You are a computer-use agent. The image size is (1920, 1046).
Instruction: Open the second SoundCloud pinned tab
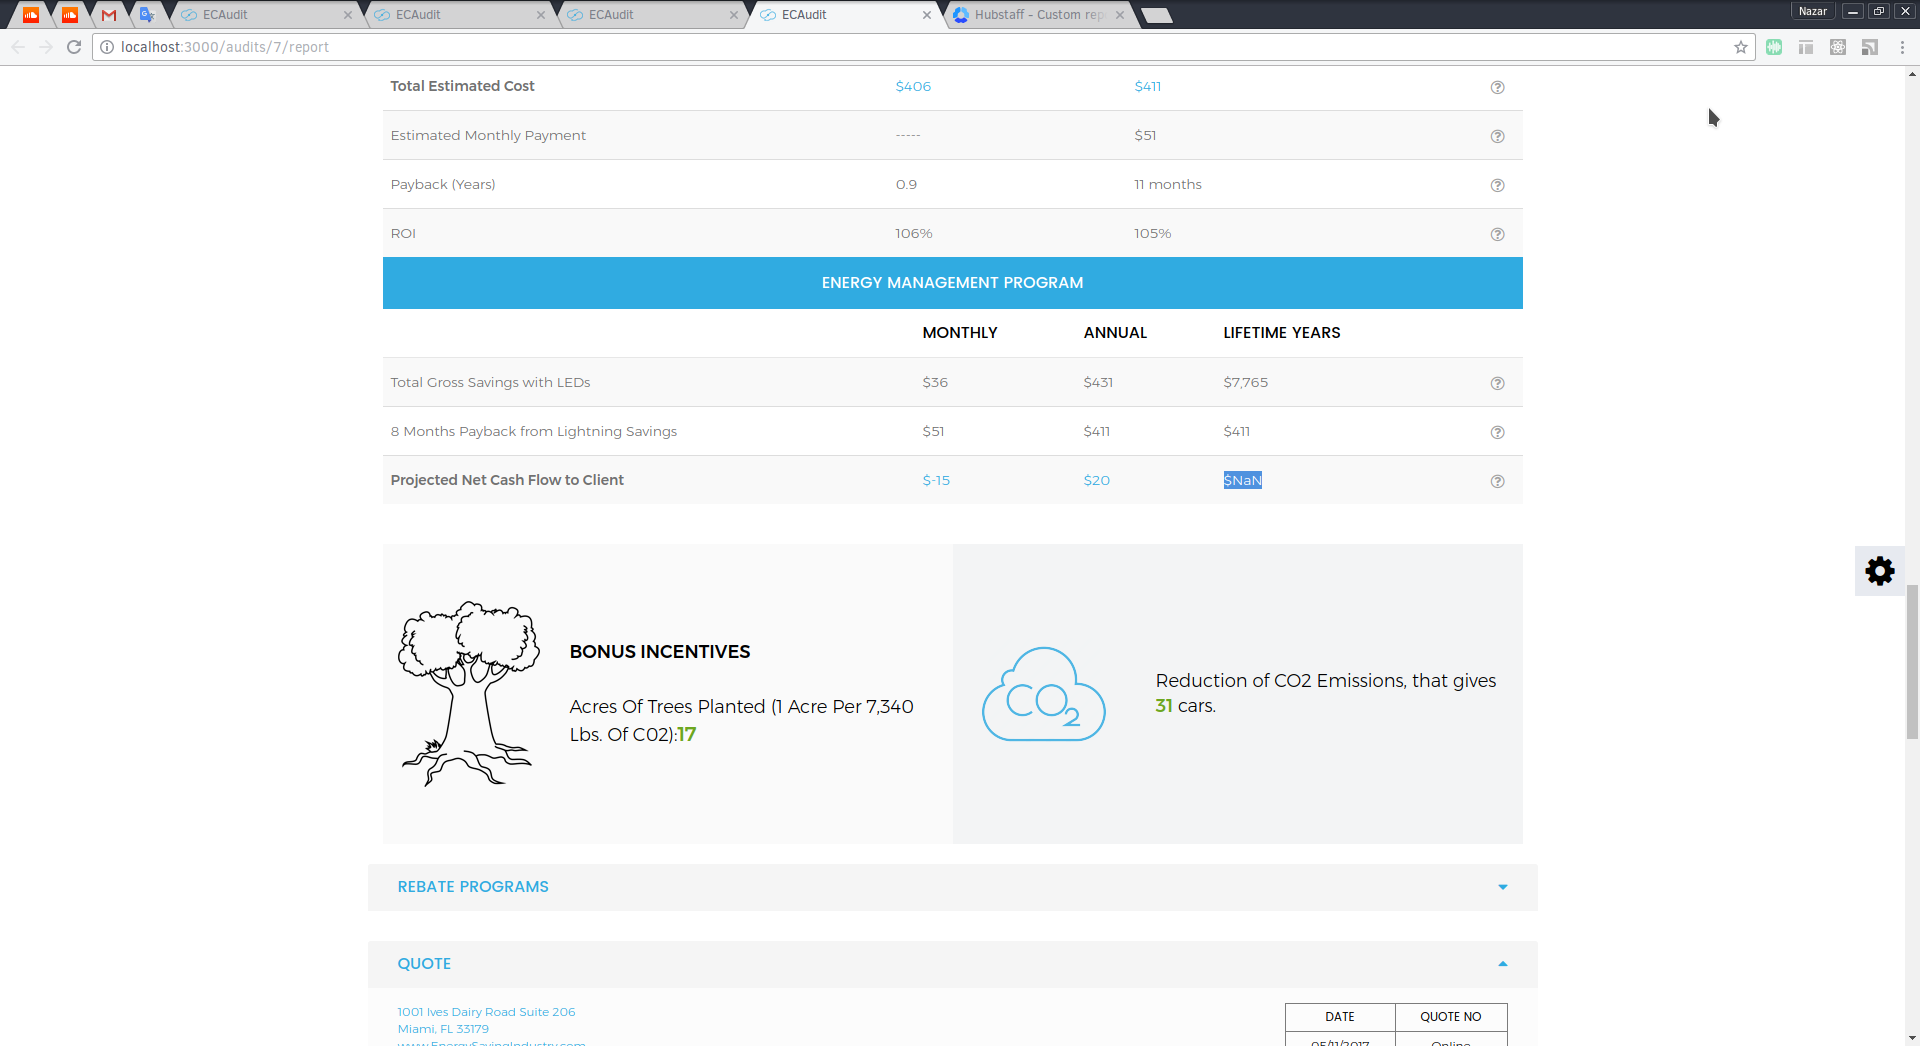click(69, 15)
